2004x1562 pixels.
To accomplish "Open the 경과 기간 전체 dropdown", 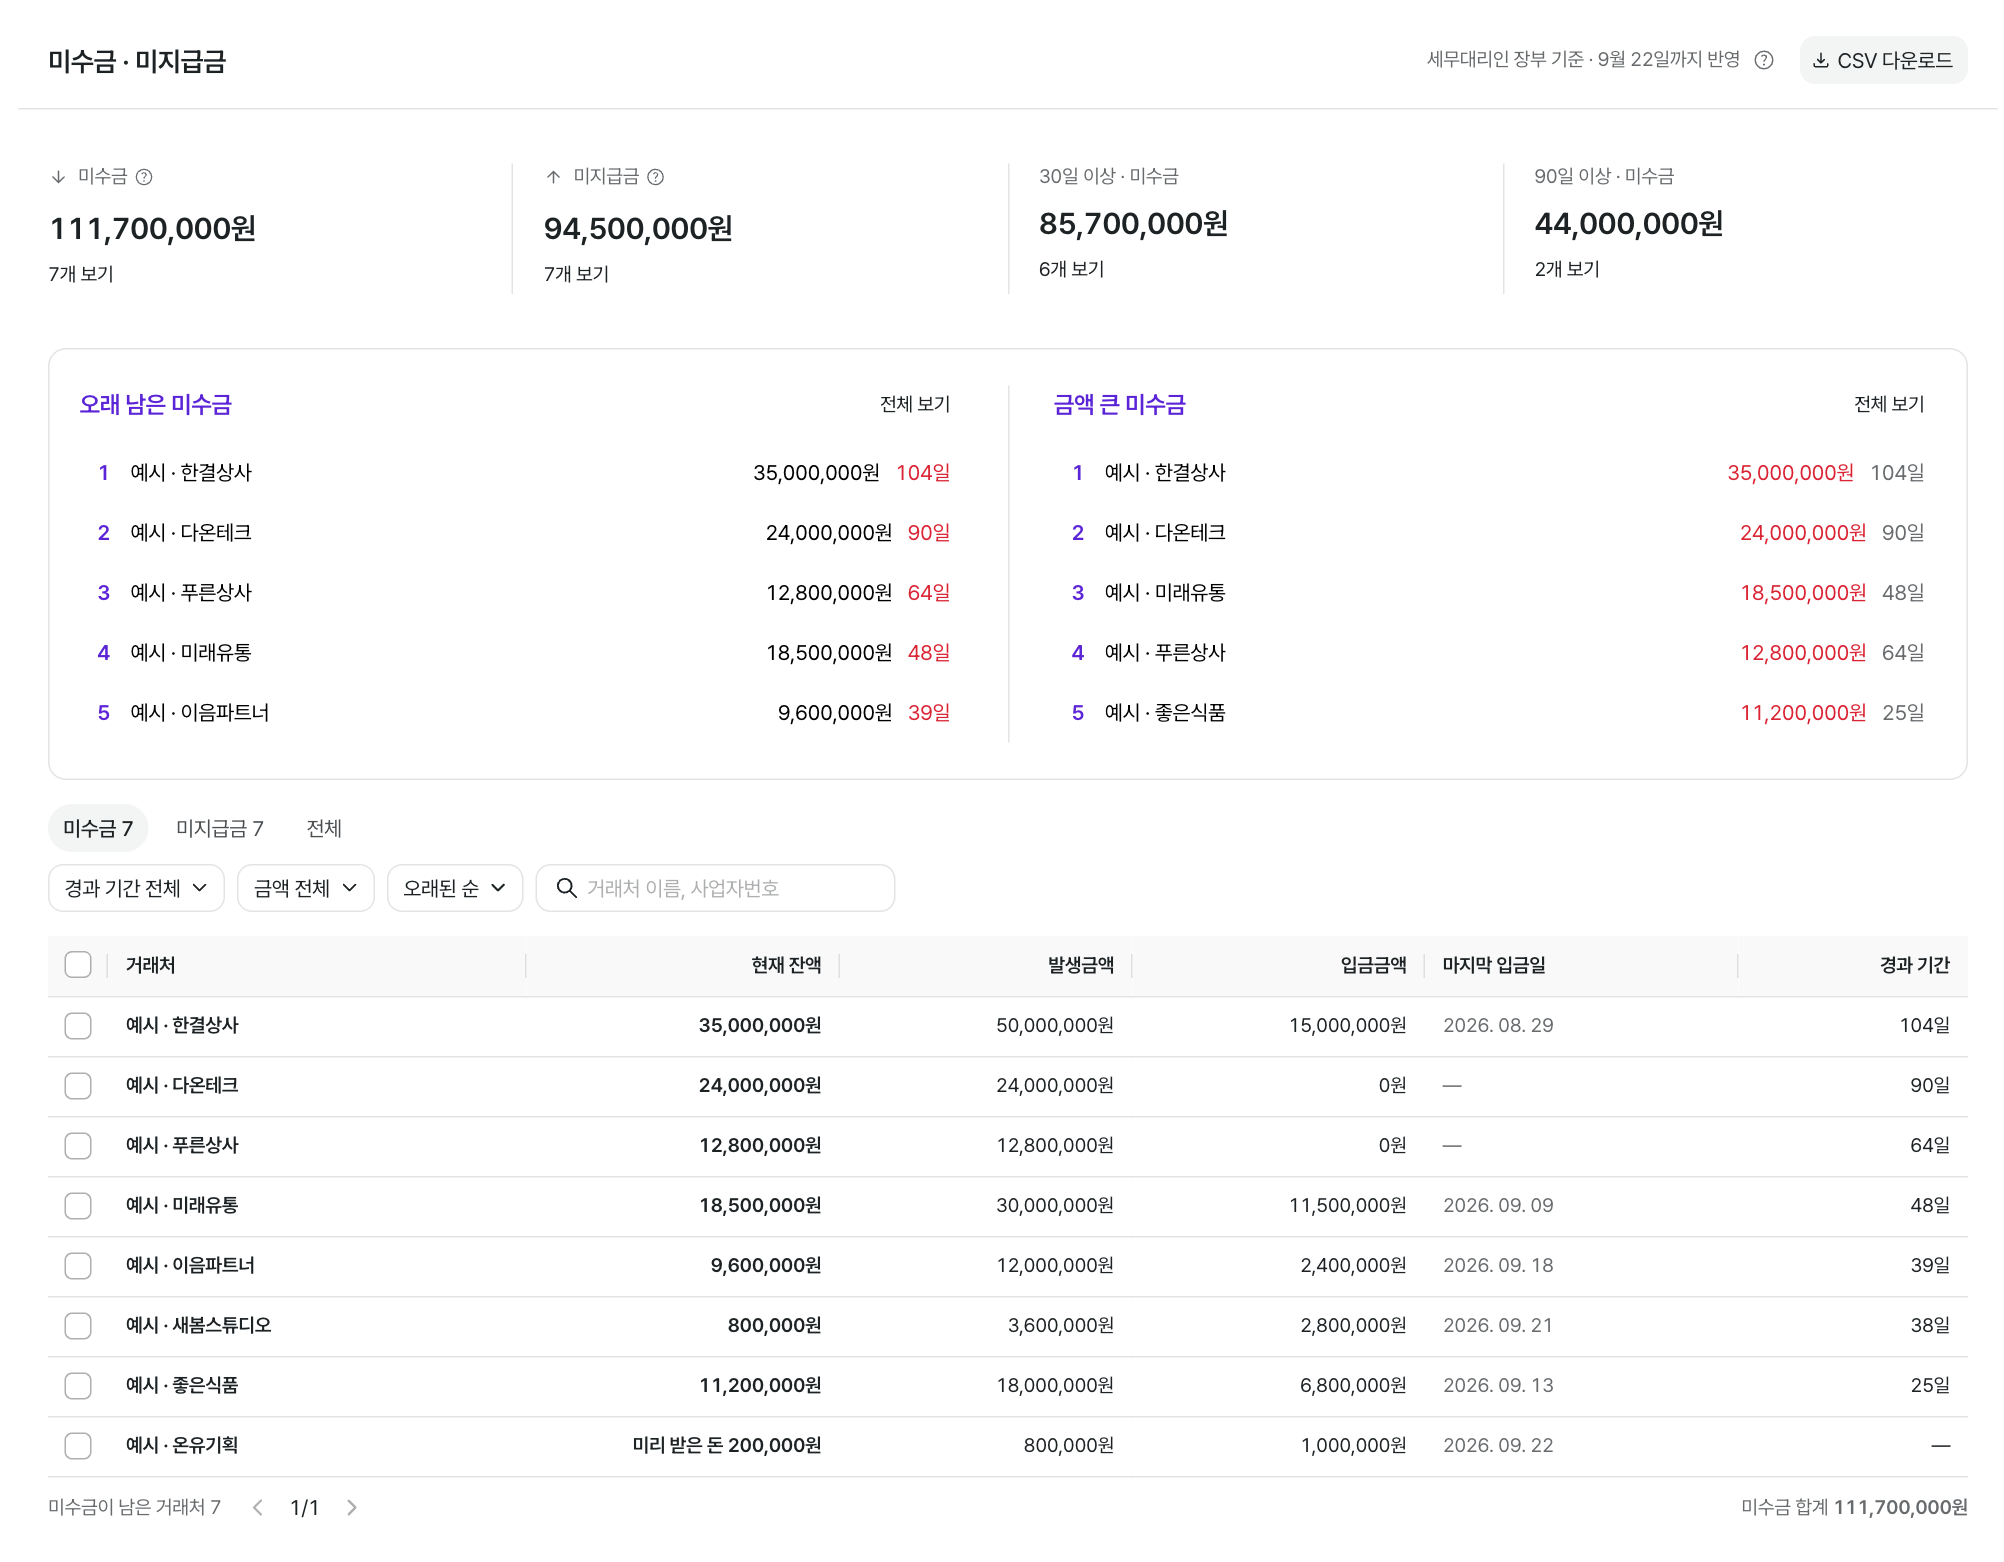I will coord(136,888).
